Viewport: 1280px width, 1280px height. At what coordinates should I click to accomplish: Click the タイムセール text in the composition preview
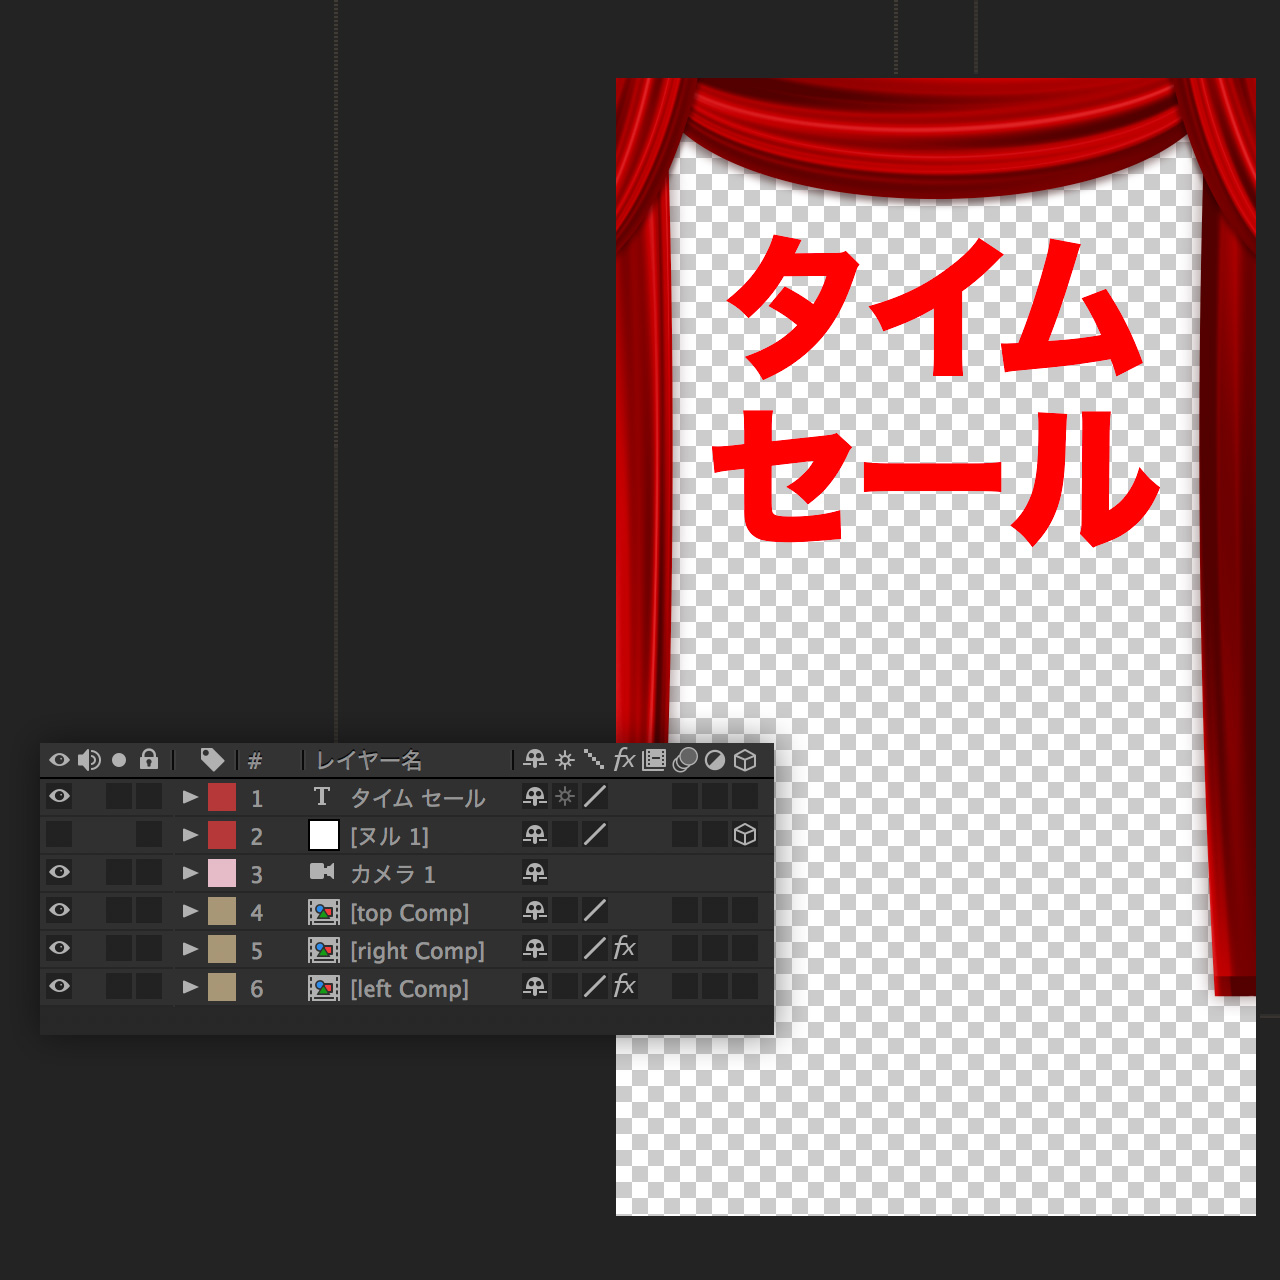tap(935, 390)
